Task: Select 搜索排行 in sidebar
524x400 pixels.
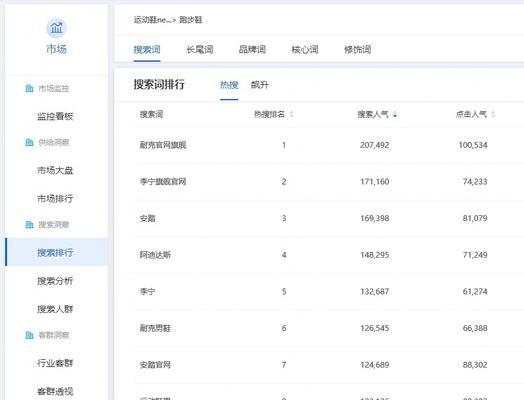Action: (55, 252)
